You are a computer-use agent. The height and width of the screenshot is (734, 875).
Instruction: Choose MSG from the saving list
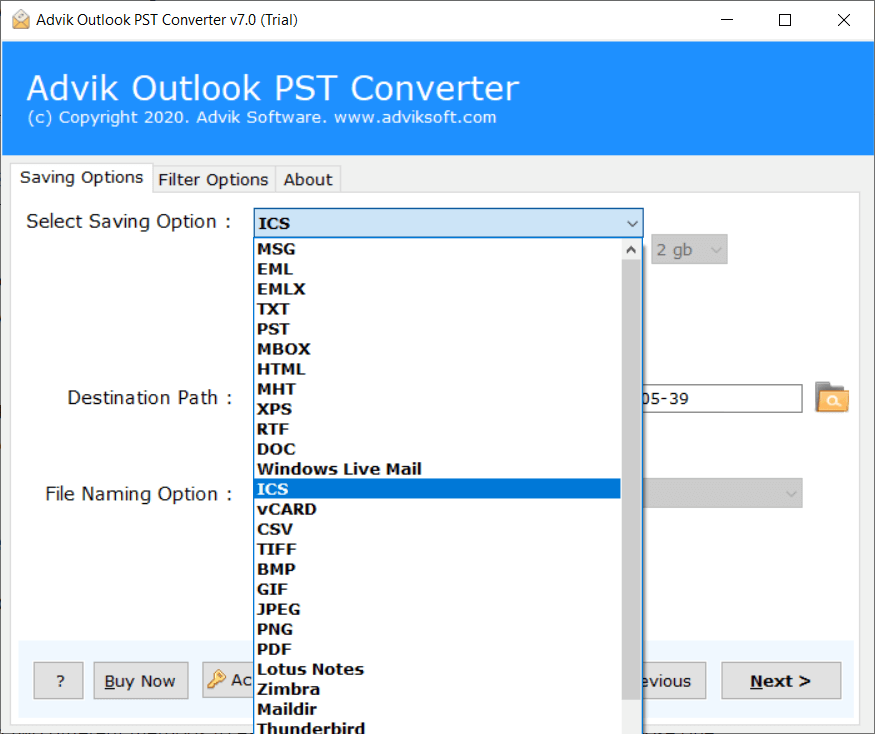(x=438, y=249)
